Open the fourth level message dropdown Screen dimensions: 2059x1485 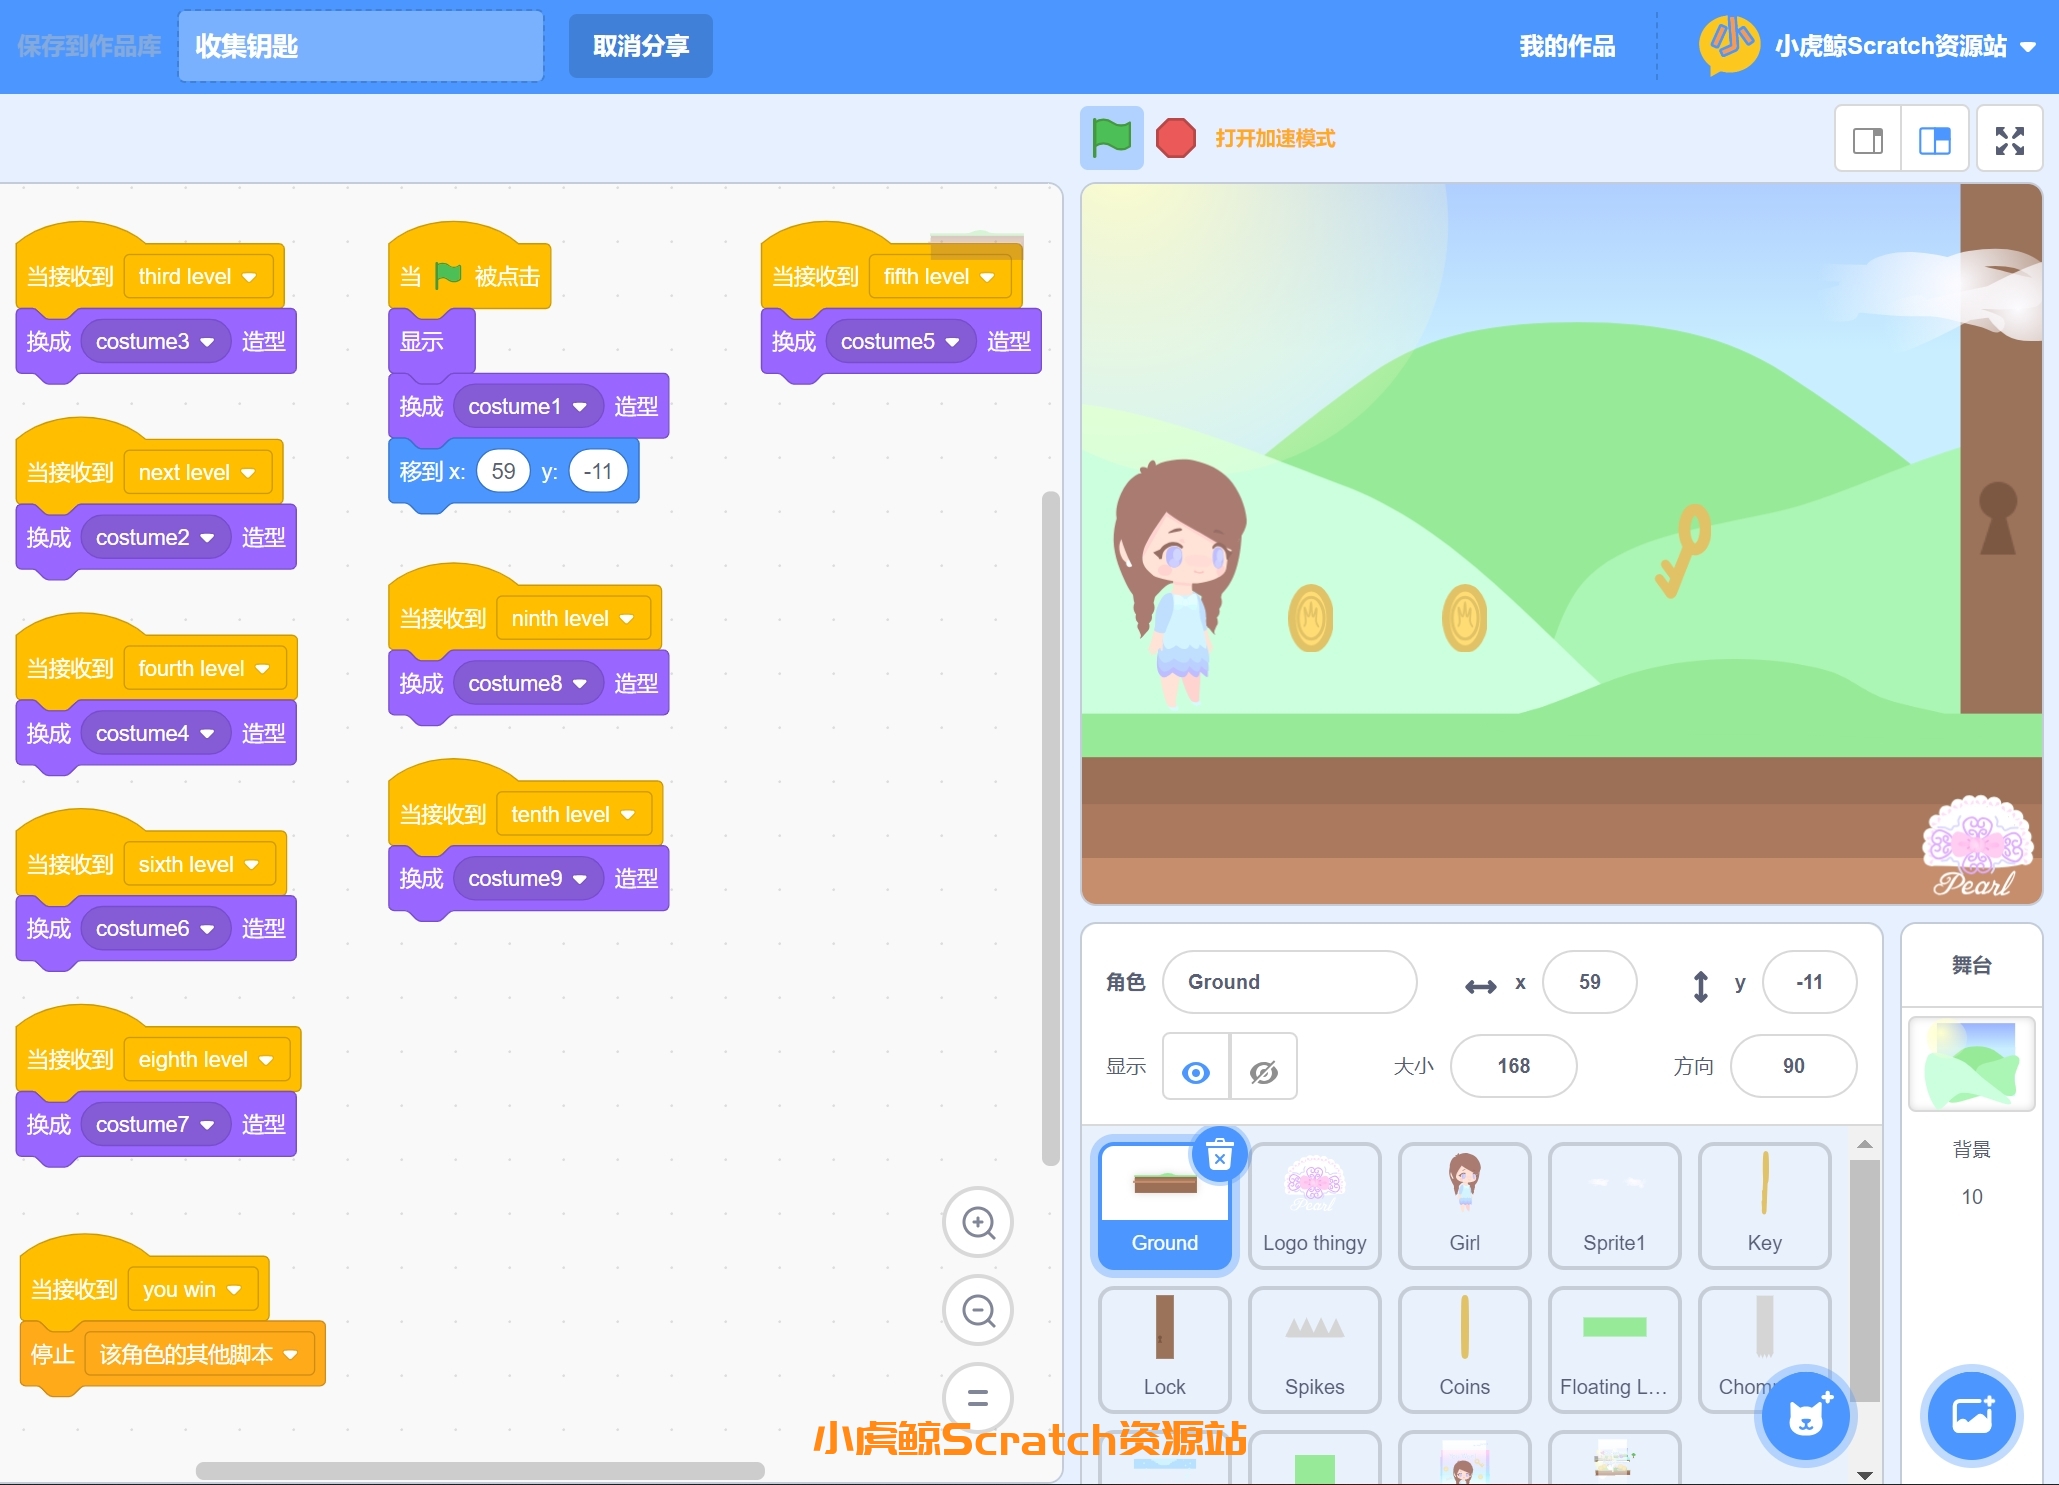(x=204, y=668)
